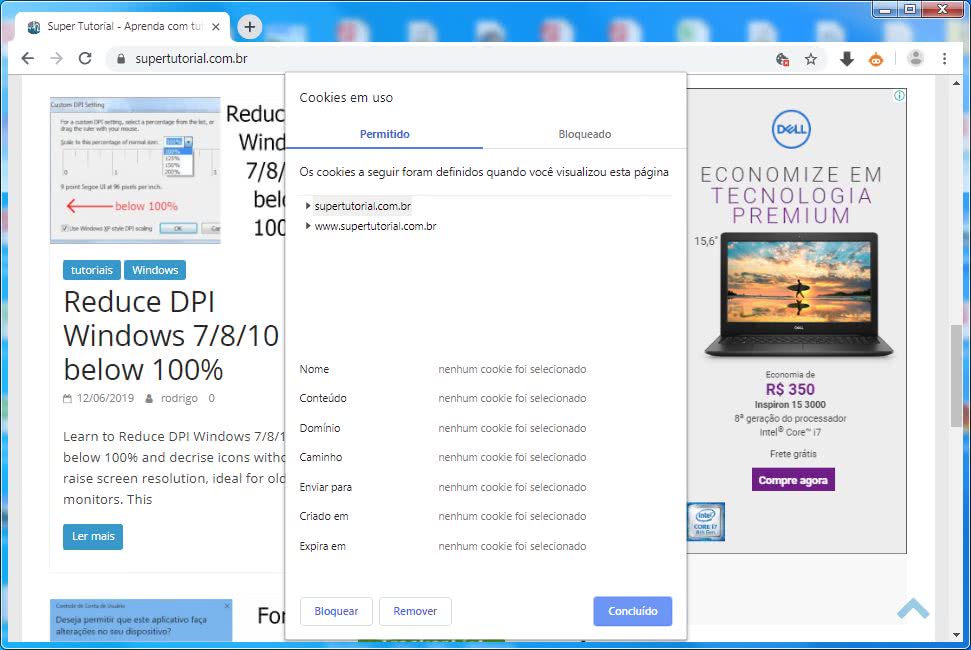Open the Windows category tag
This screenshot has height=650, width=971.
(155, 270)
